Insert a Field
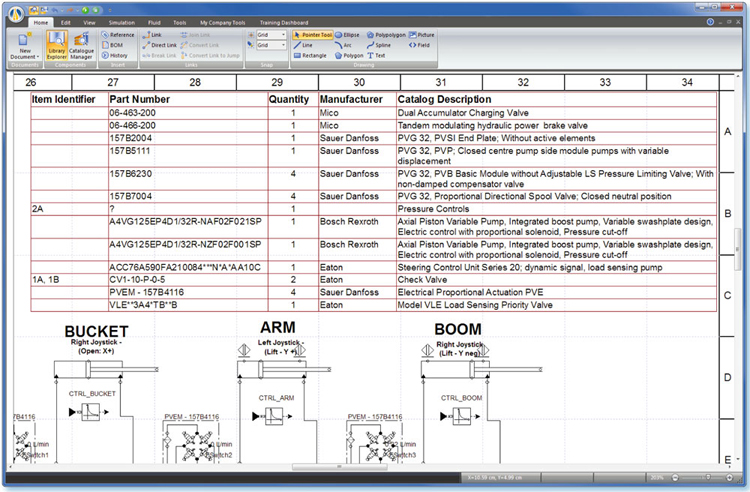Screen dimensions: 750x492 [x=419, y=45]
